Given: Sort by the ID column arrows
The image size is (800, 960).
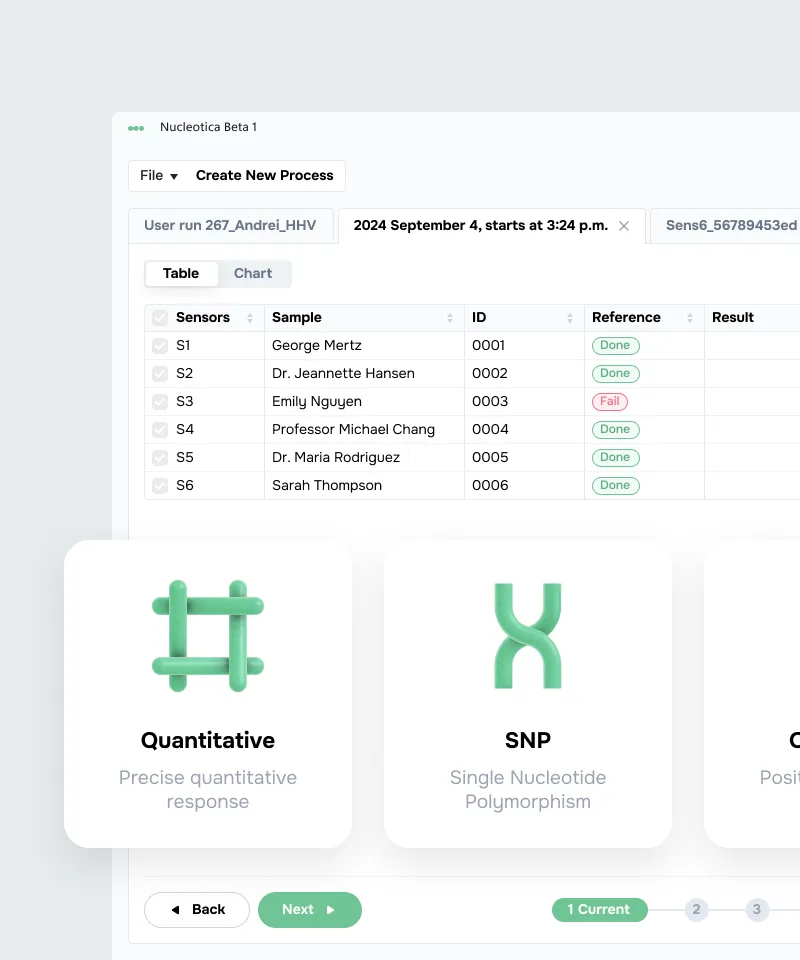Looking at the screenshot, I should 570,318.
